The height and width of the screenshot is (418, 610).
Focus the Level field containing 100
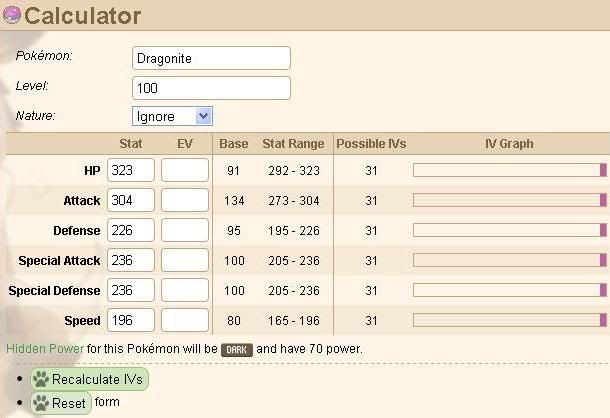(x=211, y=88)
